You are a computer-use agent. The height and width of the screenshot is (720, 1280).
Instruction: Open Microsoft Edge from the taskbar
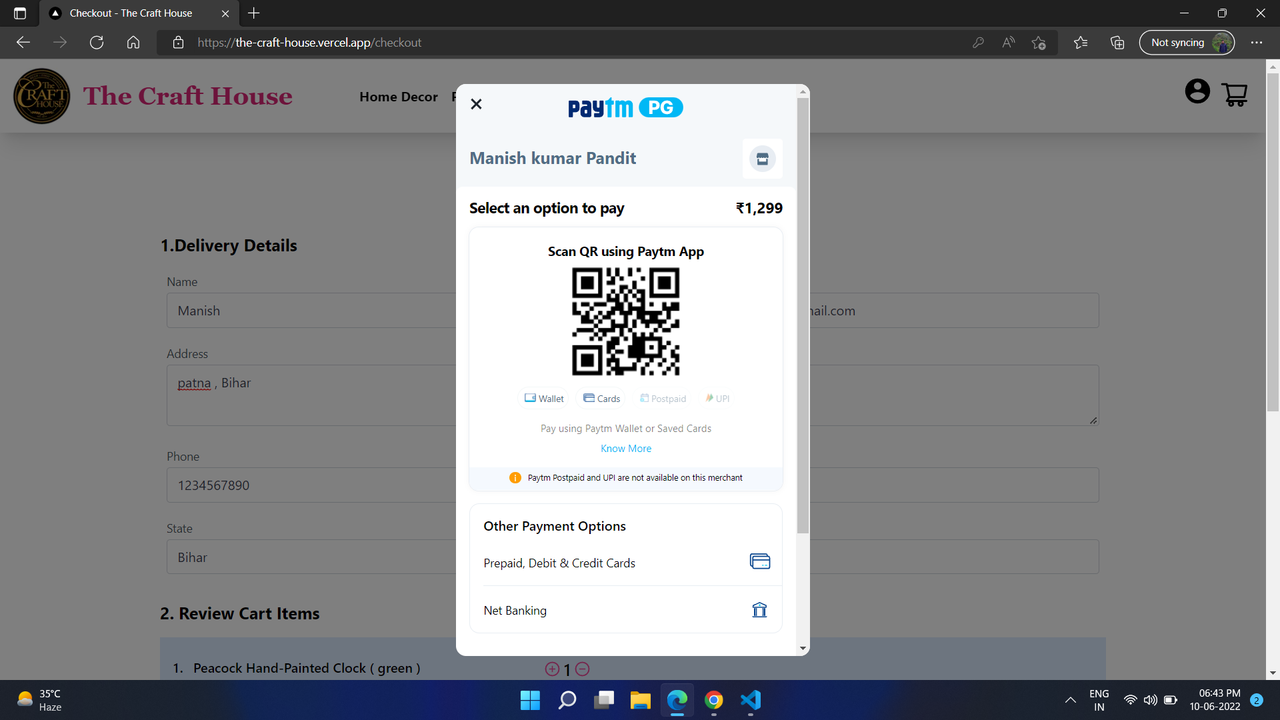click(677, 700)
